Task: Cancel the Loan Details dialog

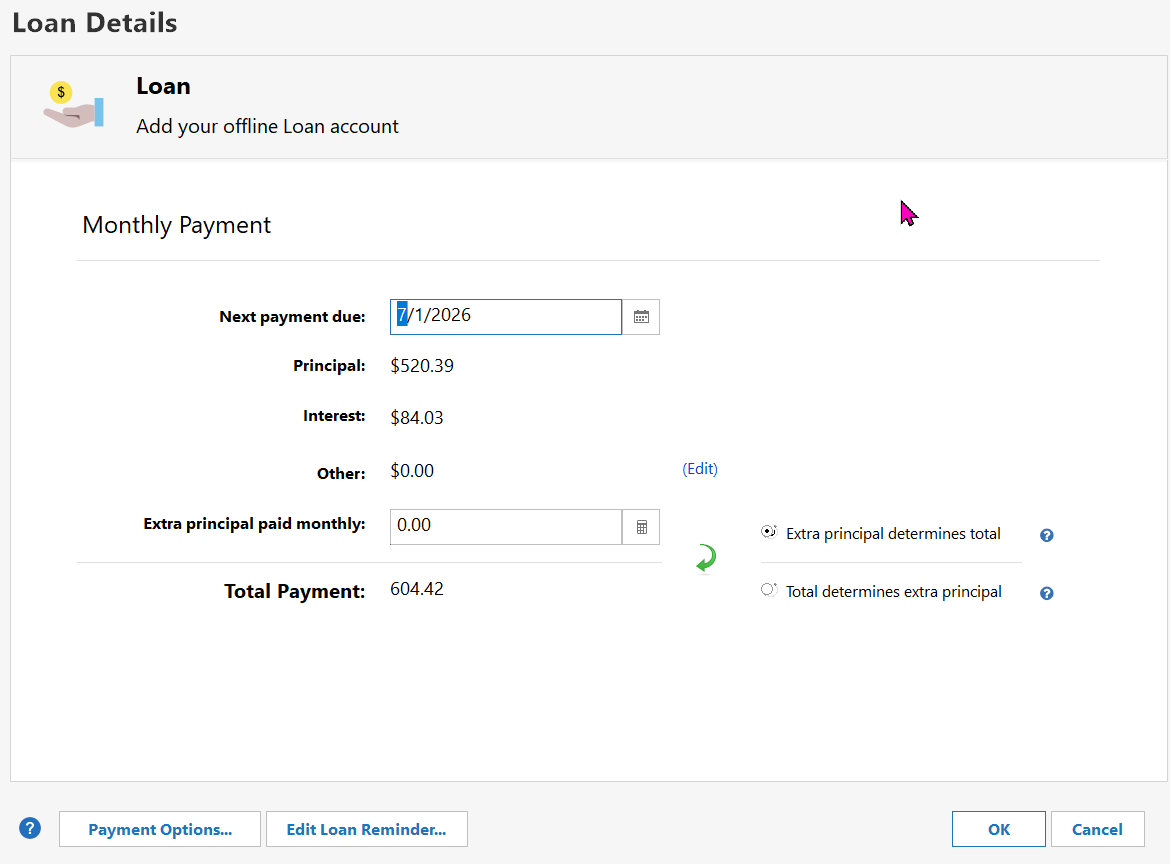Action: (1097, 829)
